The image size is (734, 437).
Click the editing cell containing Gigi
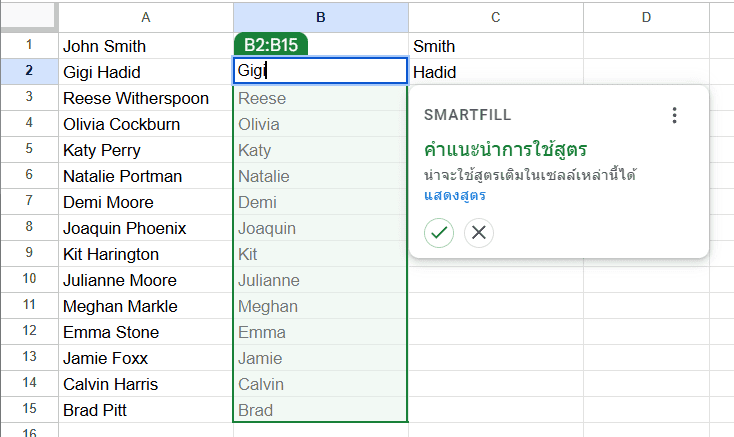point(320,71)
